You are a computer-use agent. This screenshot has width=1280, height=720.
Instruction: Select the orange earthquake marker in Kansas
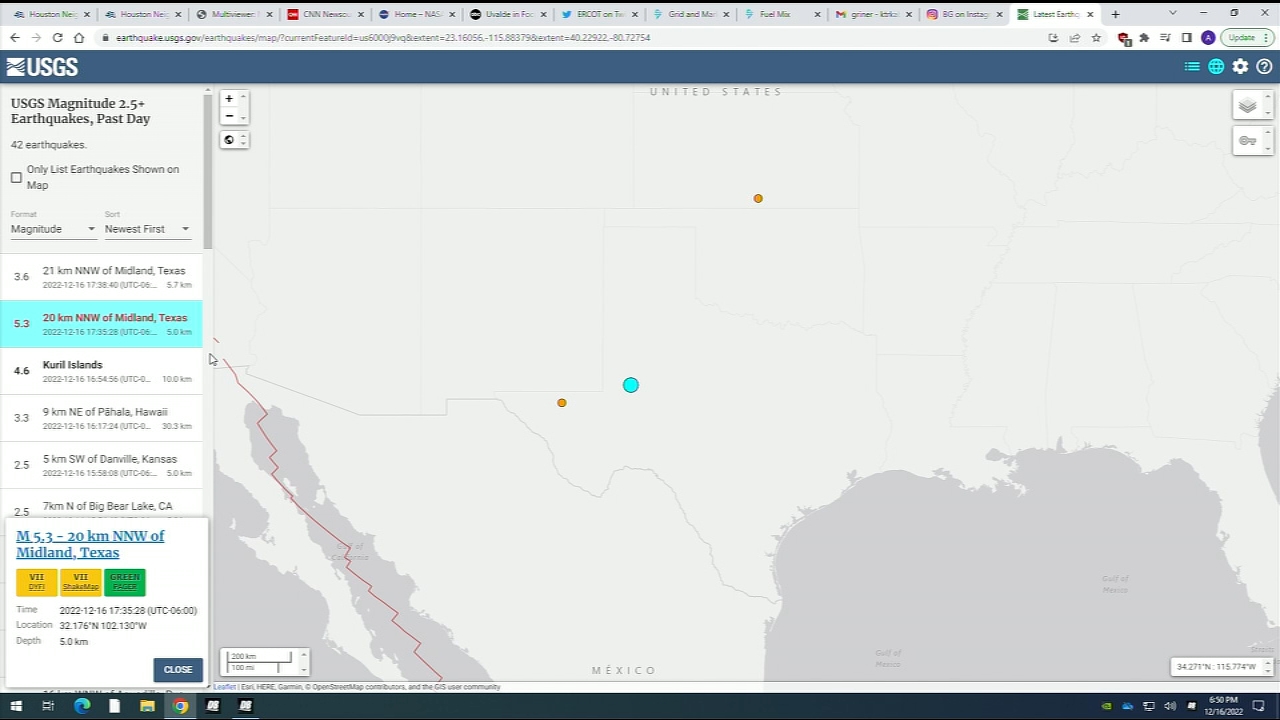tap(758, 198)
